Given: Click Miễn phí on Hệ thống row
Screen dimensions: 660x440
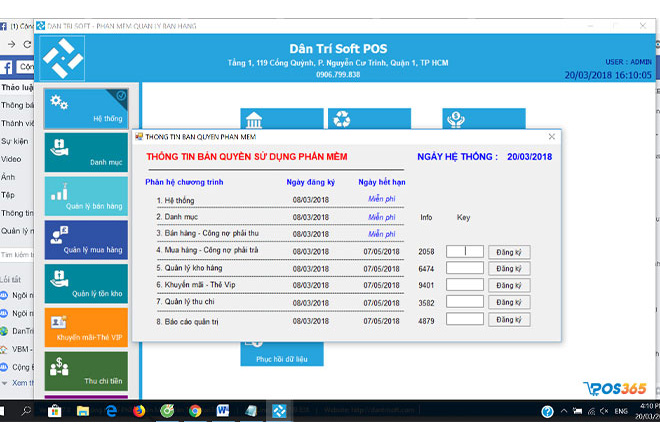Looking at the screenshot, I should (382, 199).
